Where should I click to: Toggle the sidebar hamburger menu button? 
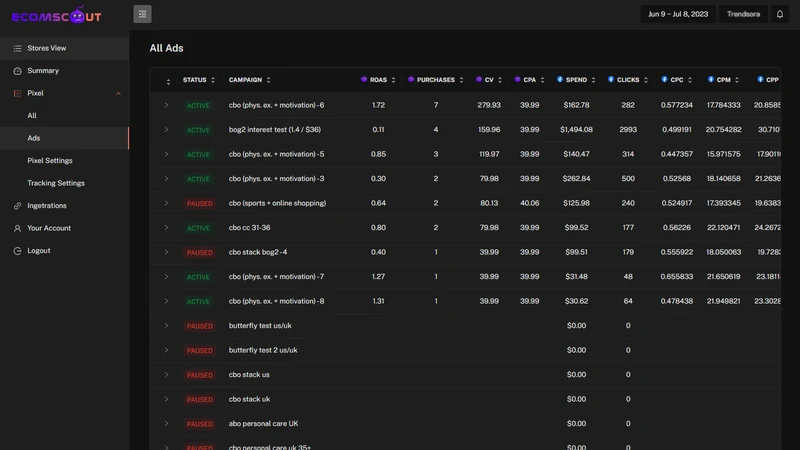click(142, 14)
